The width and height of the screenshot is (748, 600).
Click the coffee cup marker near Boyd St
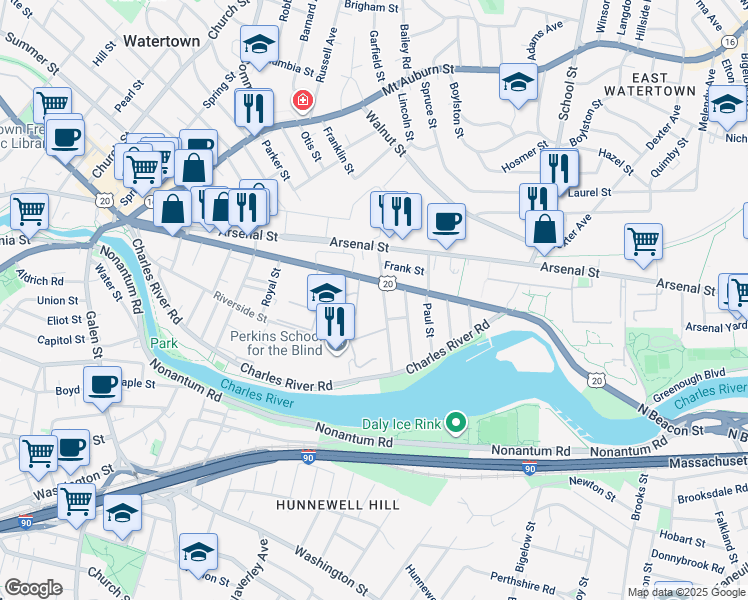click(102, 385)
